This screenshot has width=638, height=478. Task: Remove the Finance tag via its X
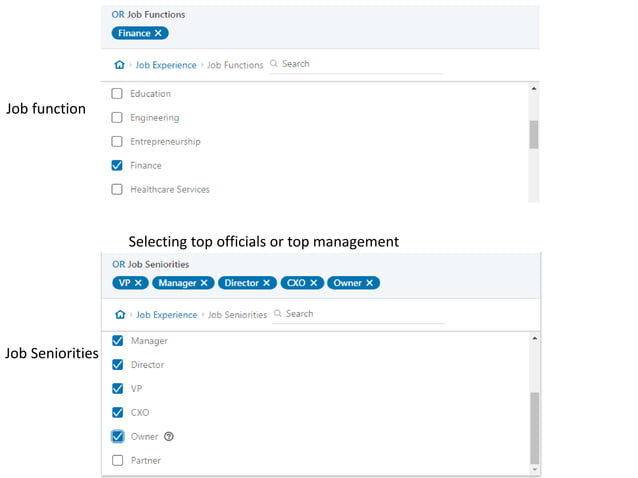click(158, 33)
